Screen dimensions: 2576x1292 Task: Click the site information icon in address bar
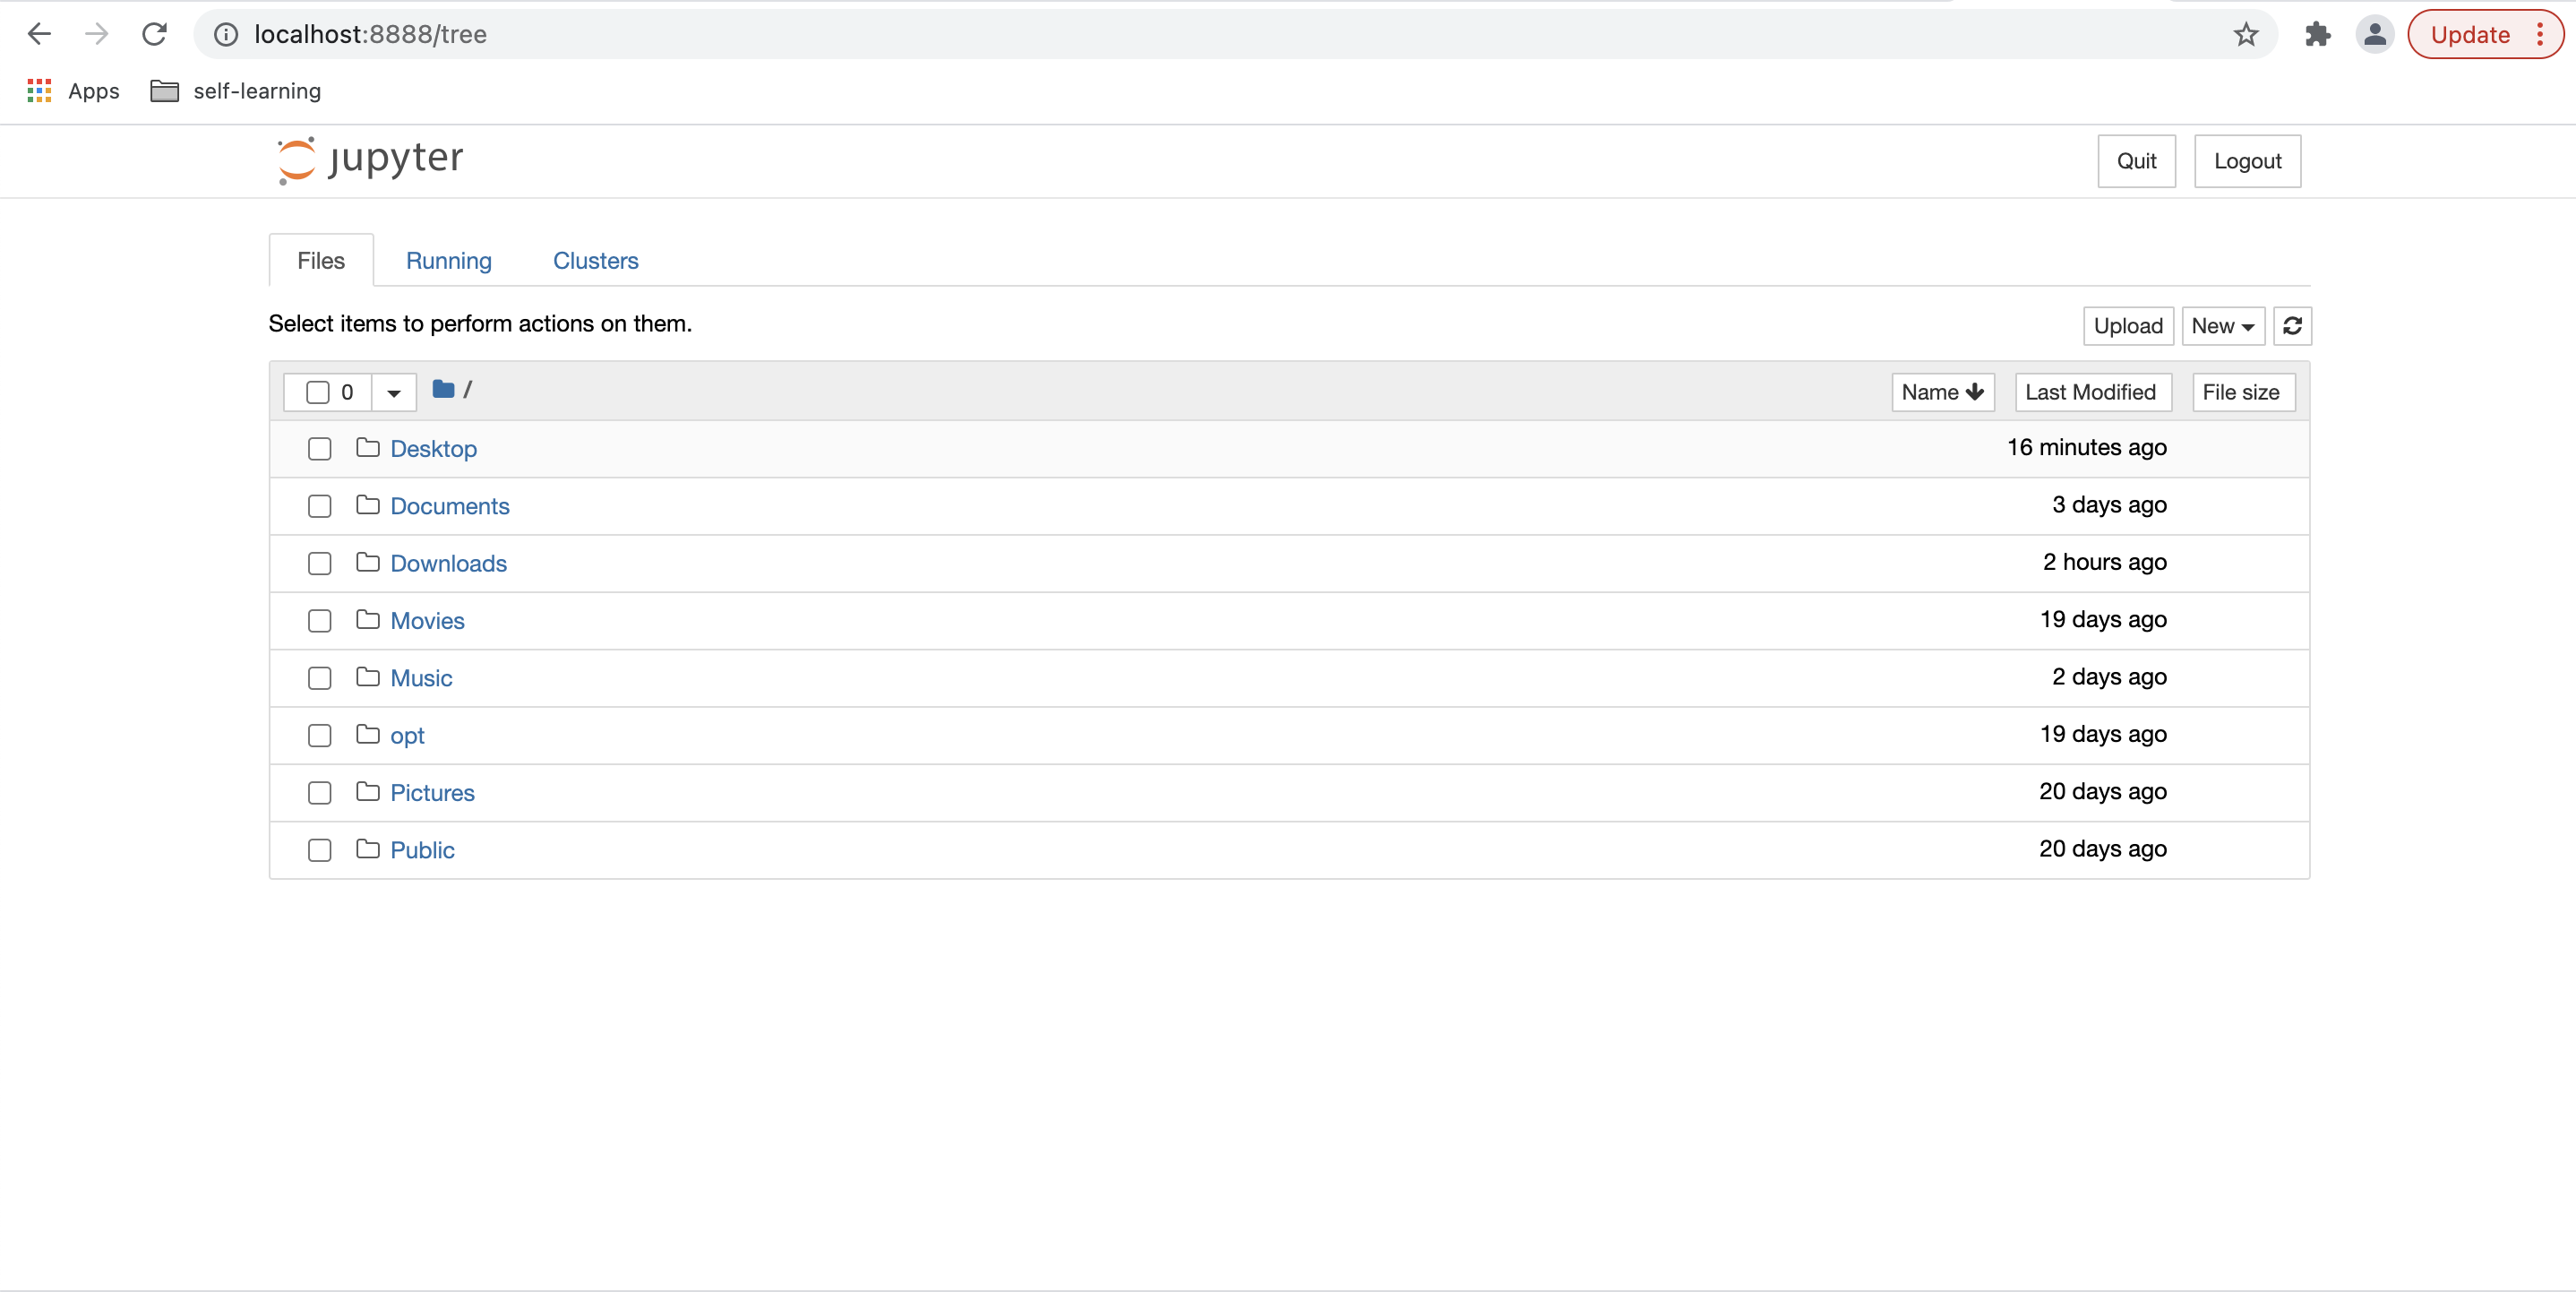(226, 34)
